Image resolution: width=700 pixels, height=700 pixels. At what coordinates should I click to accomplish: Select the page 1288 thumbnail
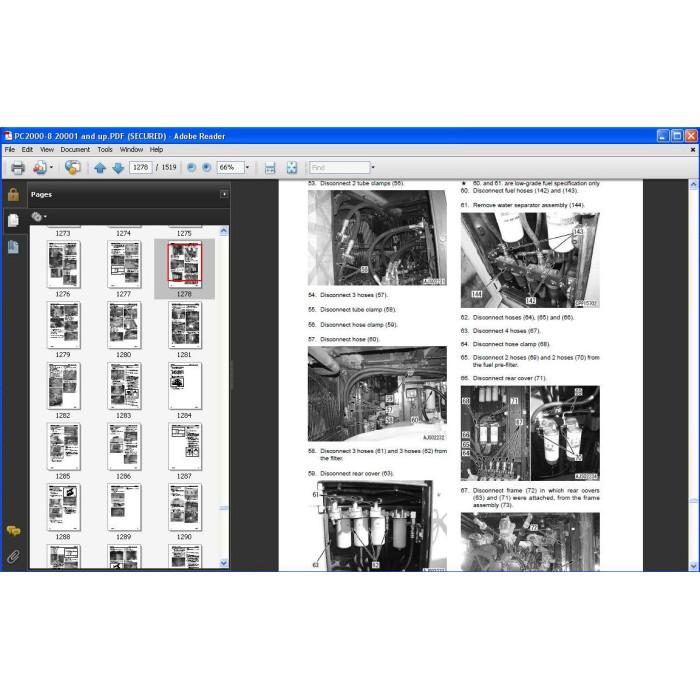click(63, 507)
